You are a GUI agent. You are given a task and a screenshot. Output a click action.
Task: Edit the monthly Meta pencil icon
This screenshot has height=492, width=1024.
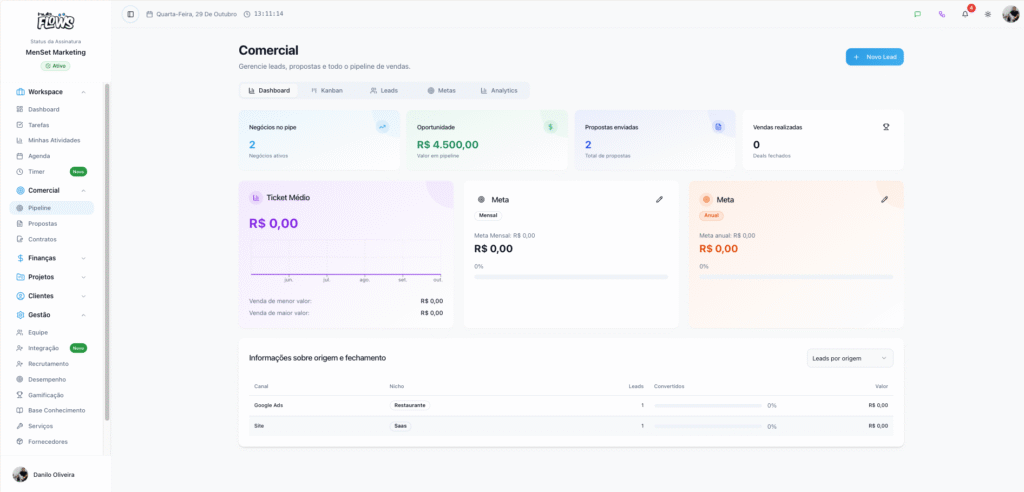point(659,199)
